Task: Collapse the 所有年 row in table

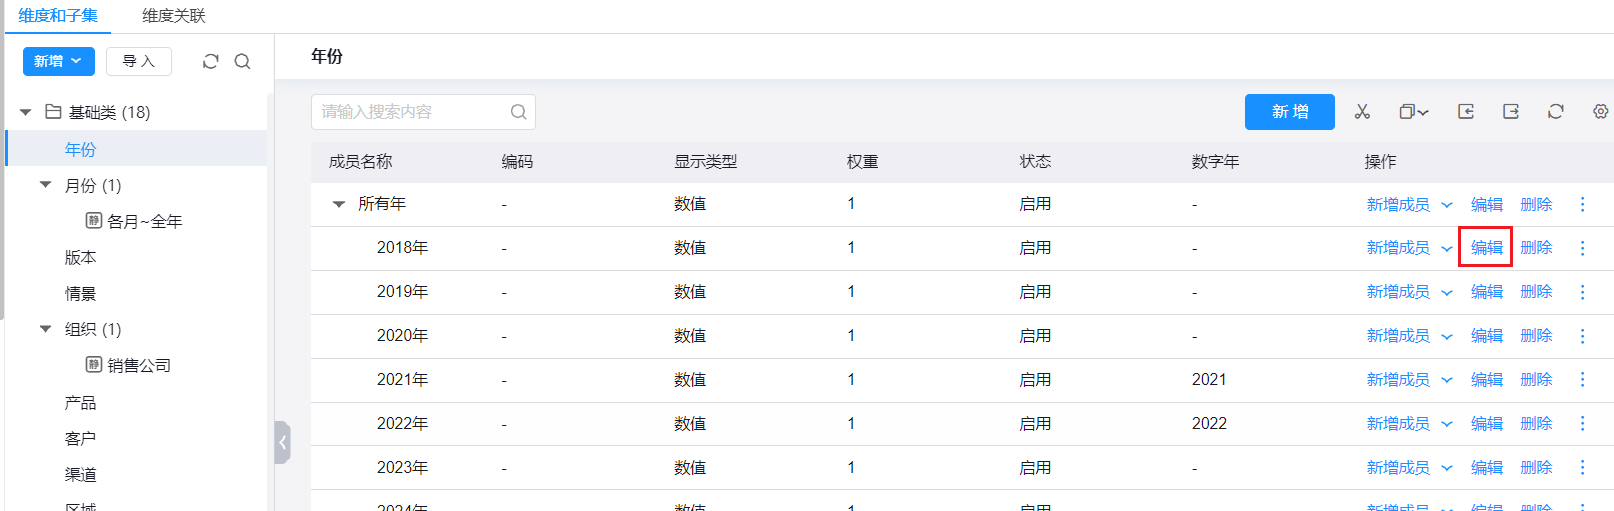Action: [x=338, y=204]
